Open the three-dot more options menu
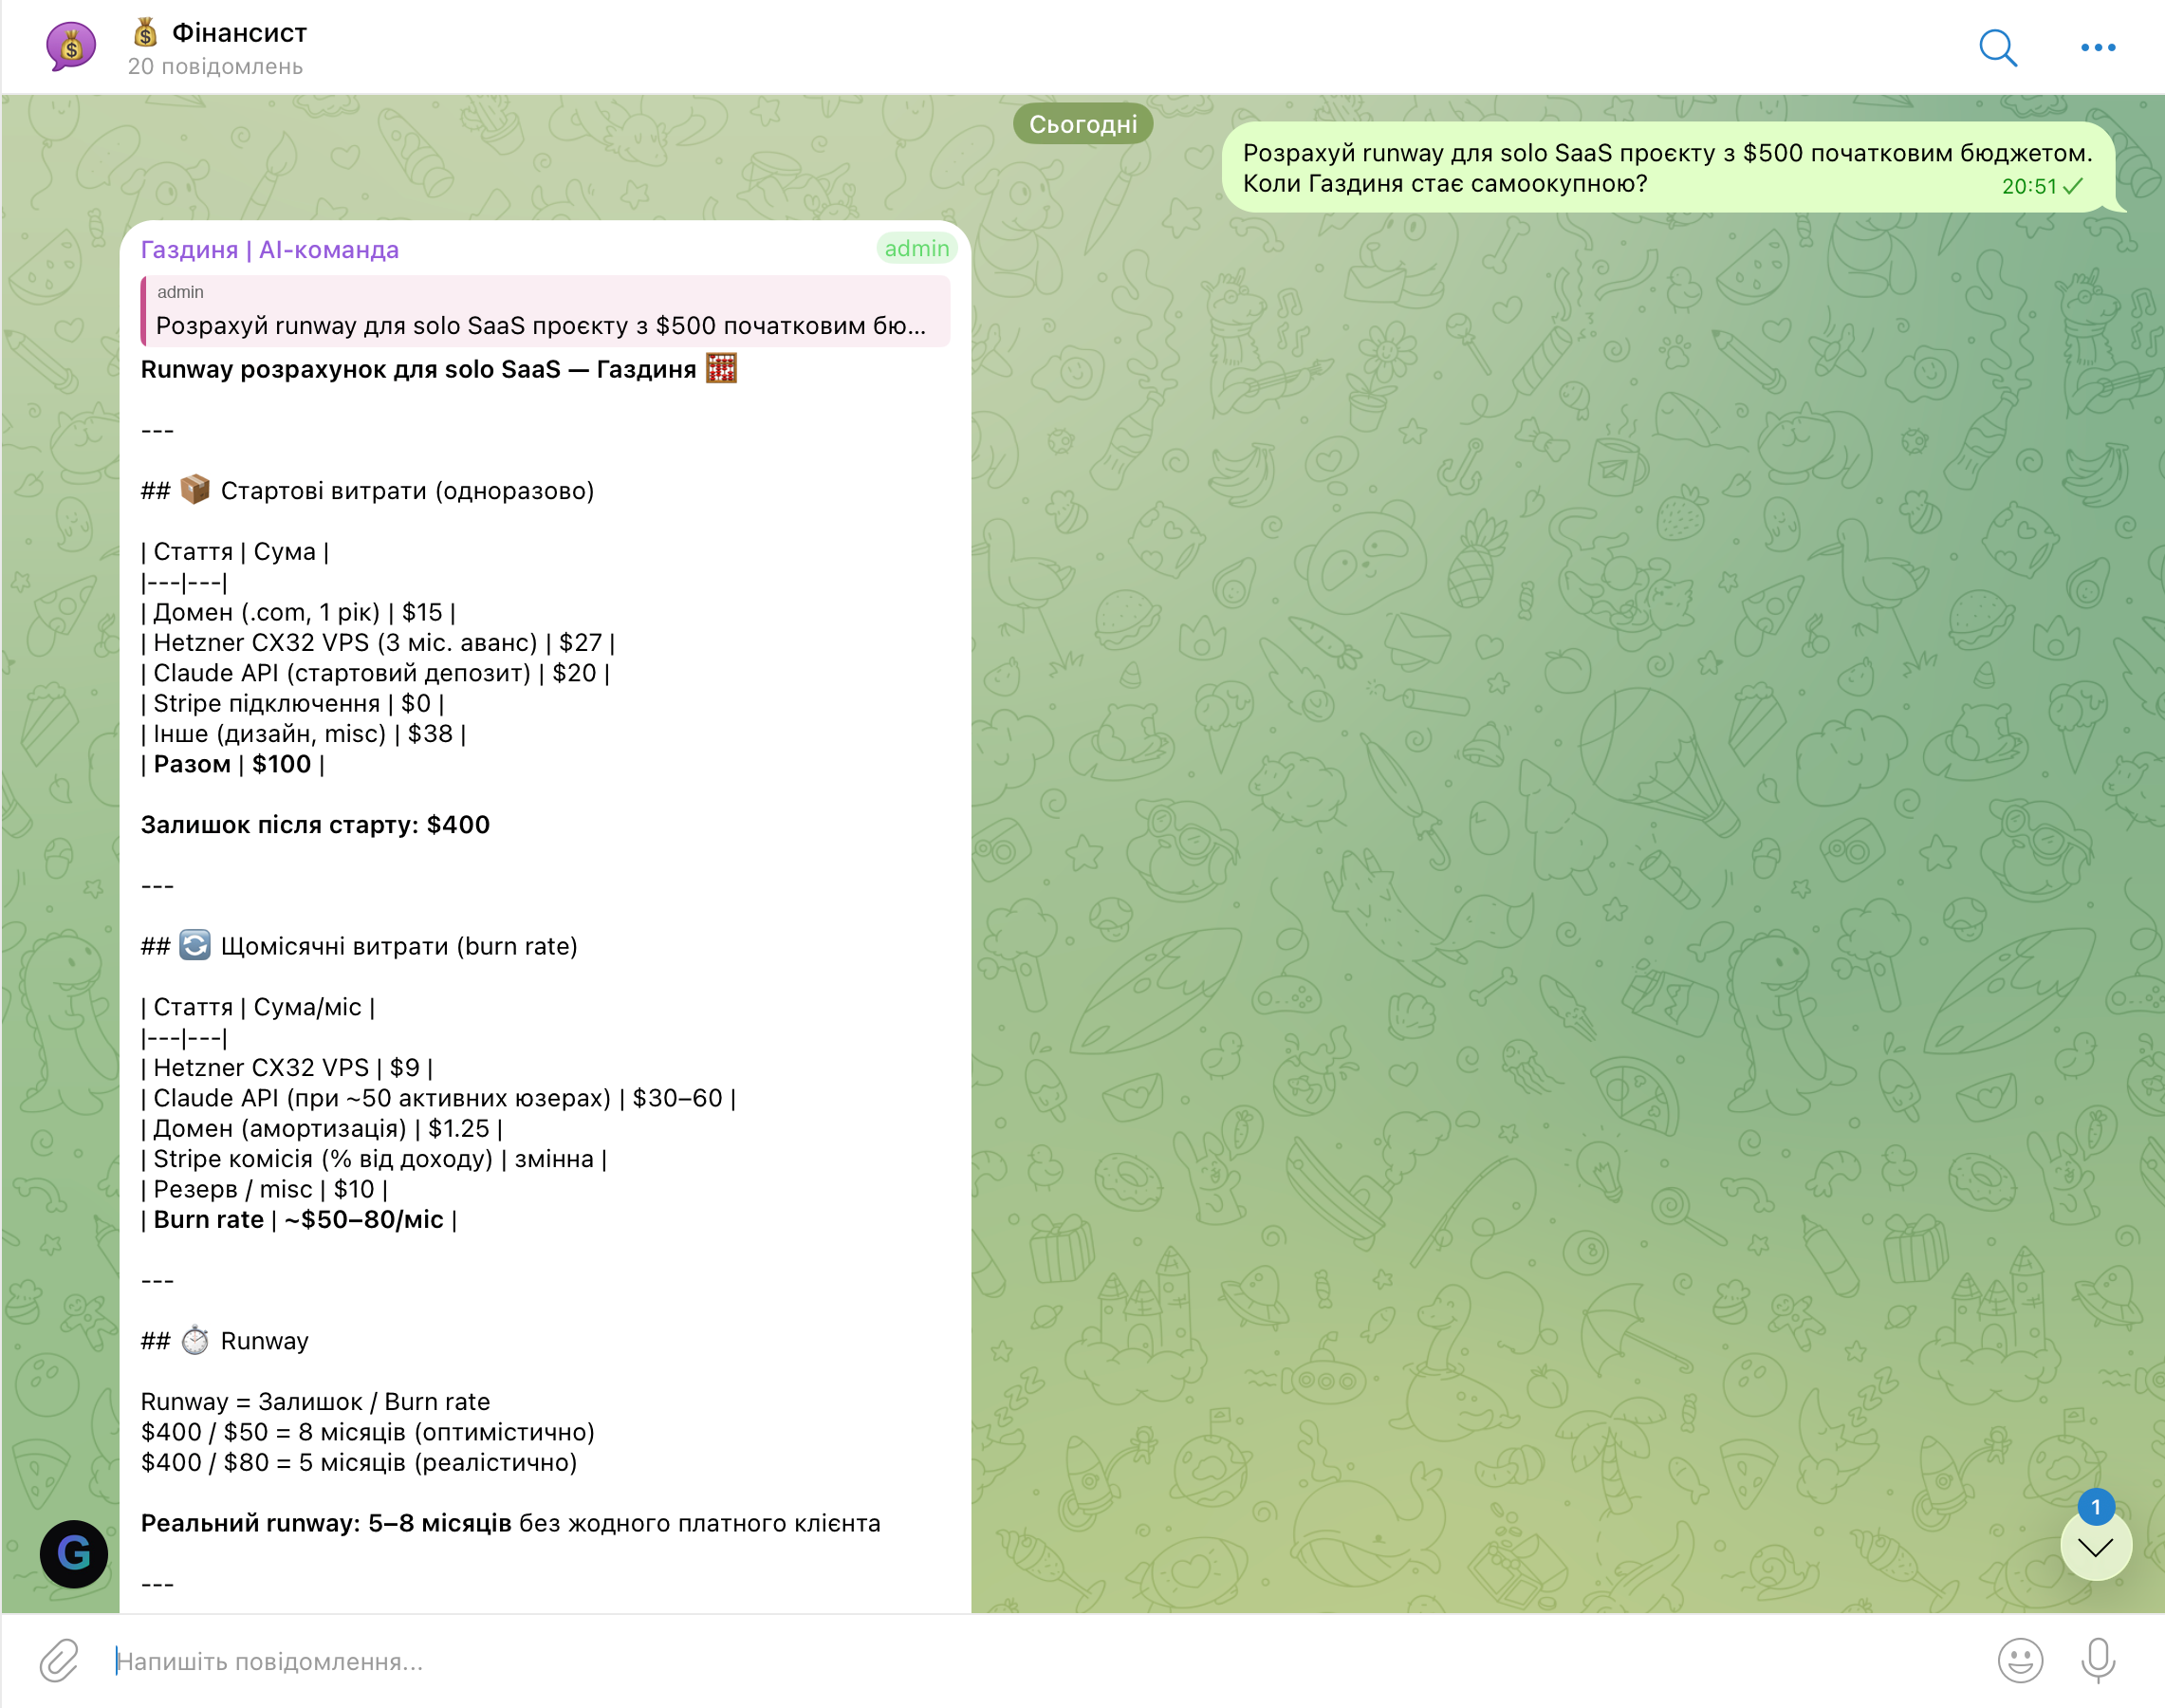The height and width of the screenshot is (1708, 2165). tap(2097, 47)
